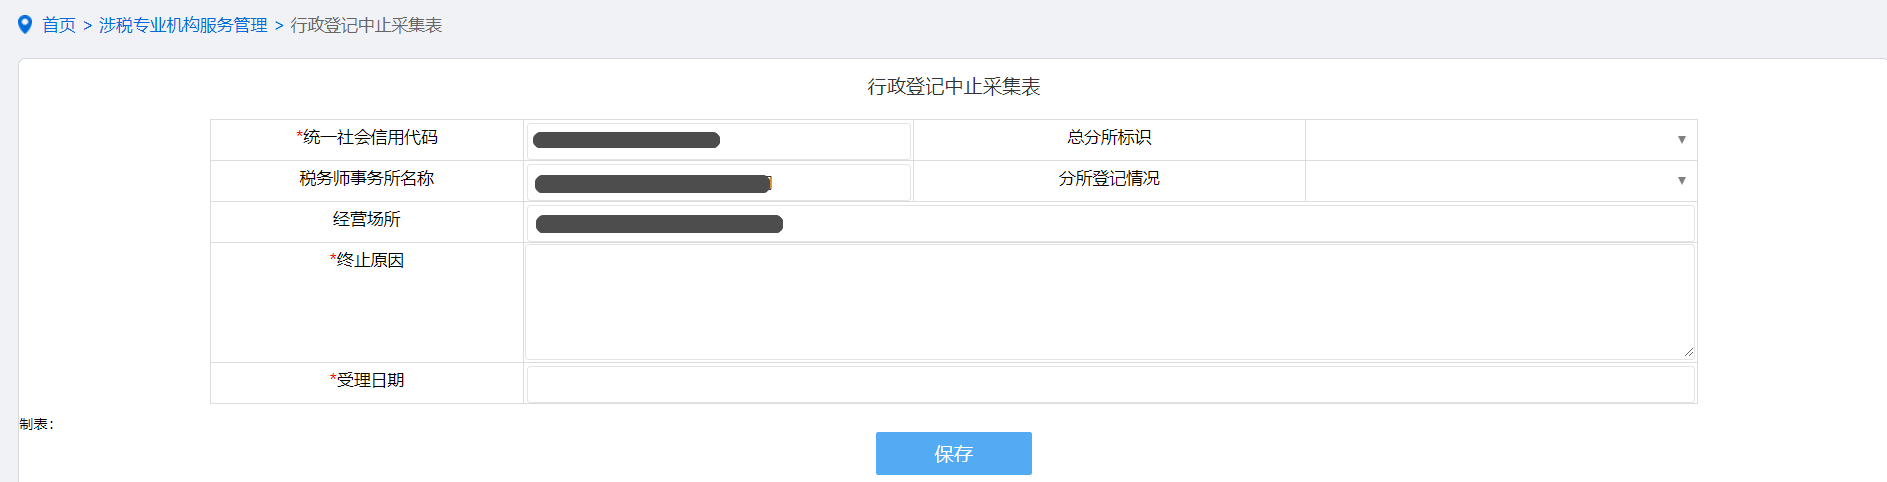The height and width of the screenshot is (482, 1887).
Task: Select the 经营场所 input box
Action: [x=1110, y=223]
